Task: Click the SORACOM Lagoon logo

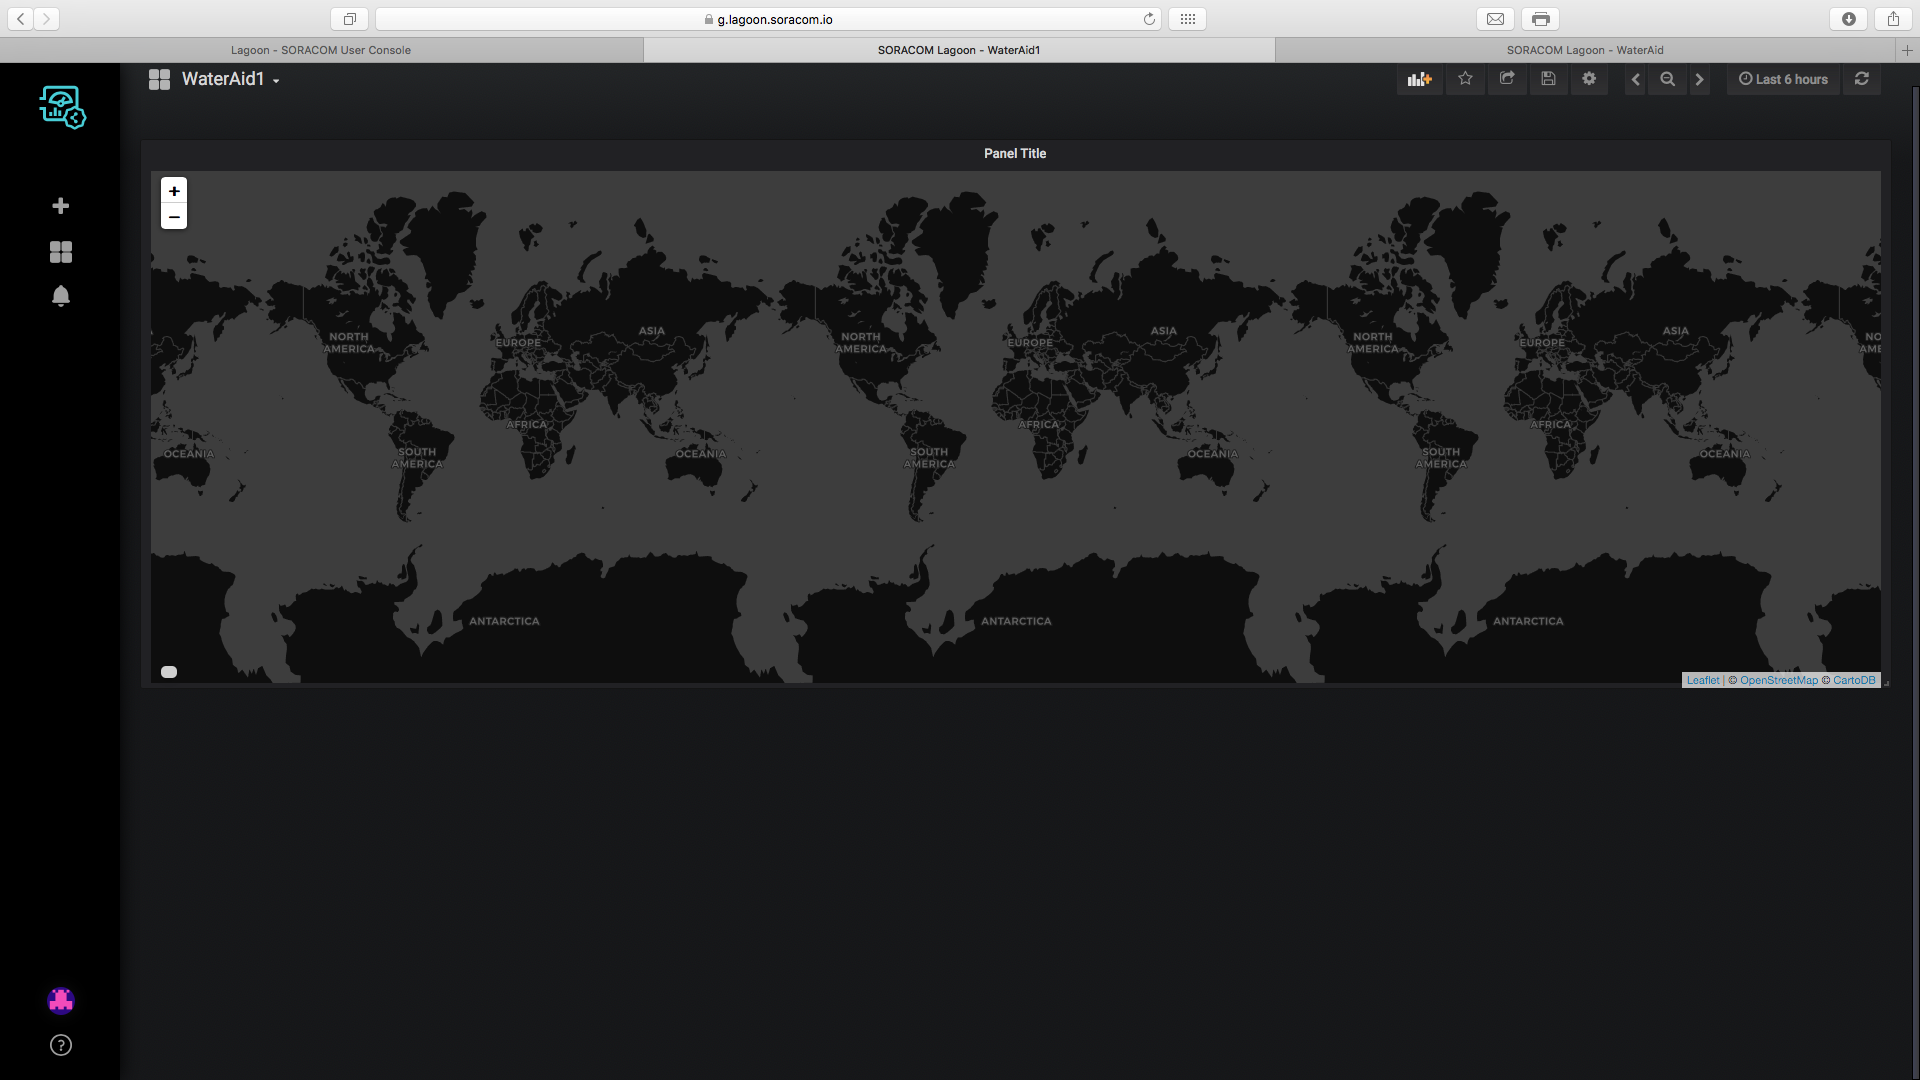Action: [x=62, y=107]
